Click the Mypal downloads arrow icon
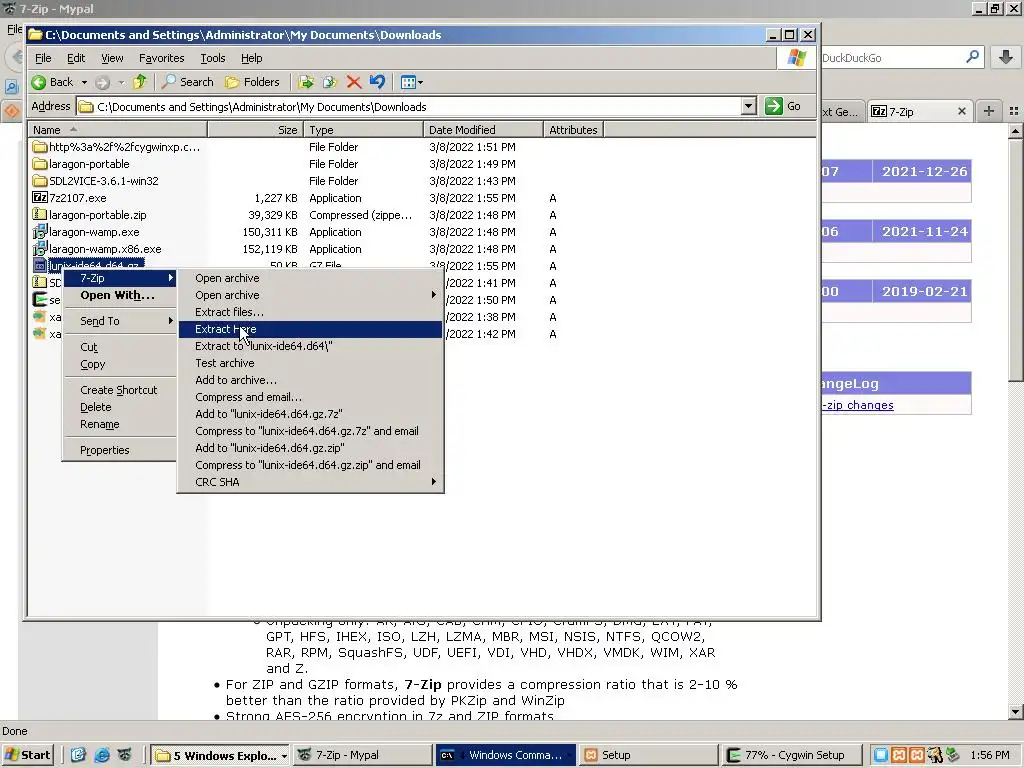1024x768 pixels. [1006, 57]
